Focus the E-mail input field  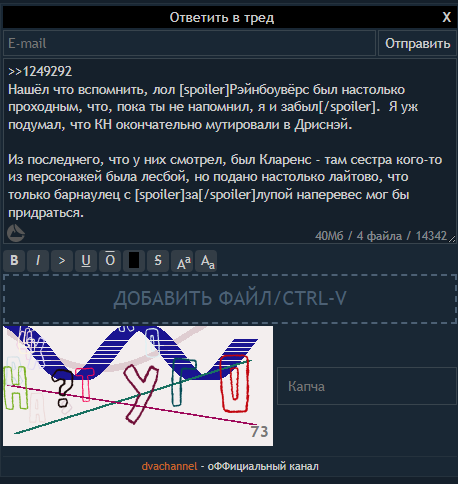click(x=189, y=43)
